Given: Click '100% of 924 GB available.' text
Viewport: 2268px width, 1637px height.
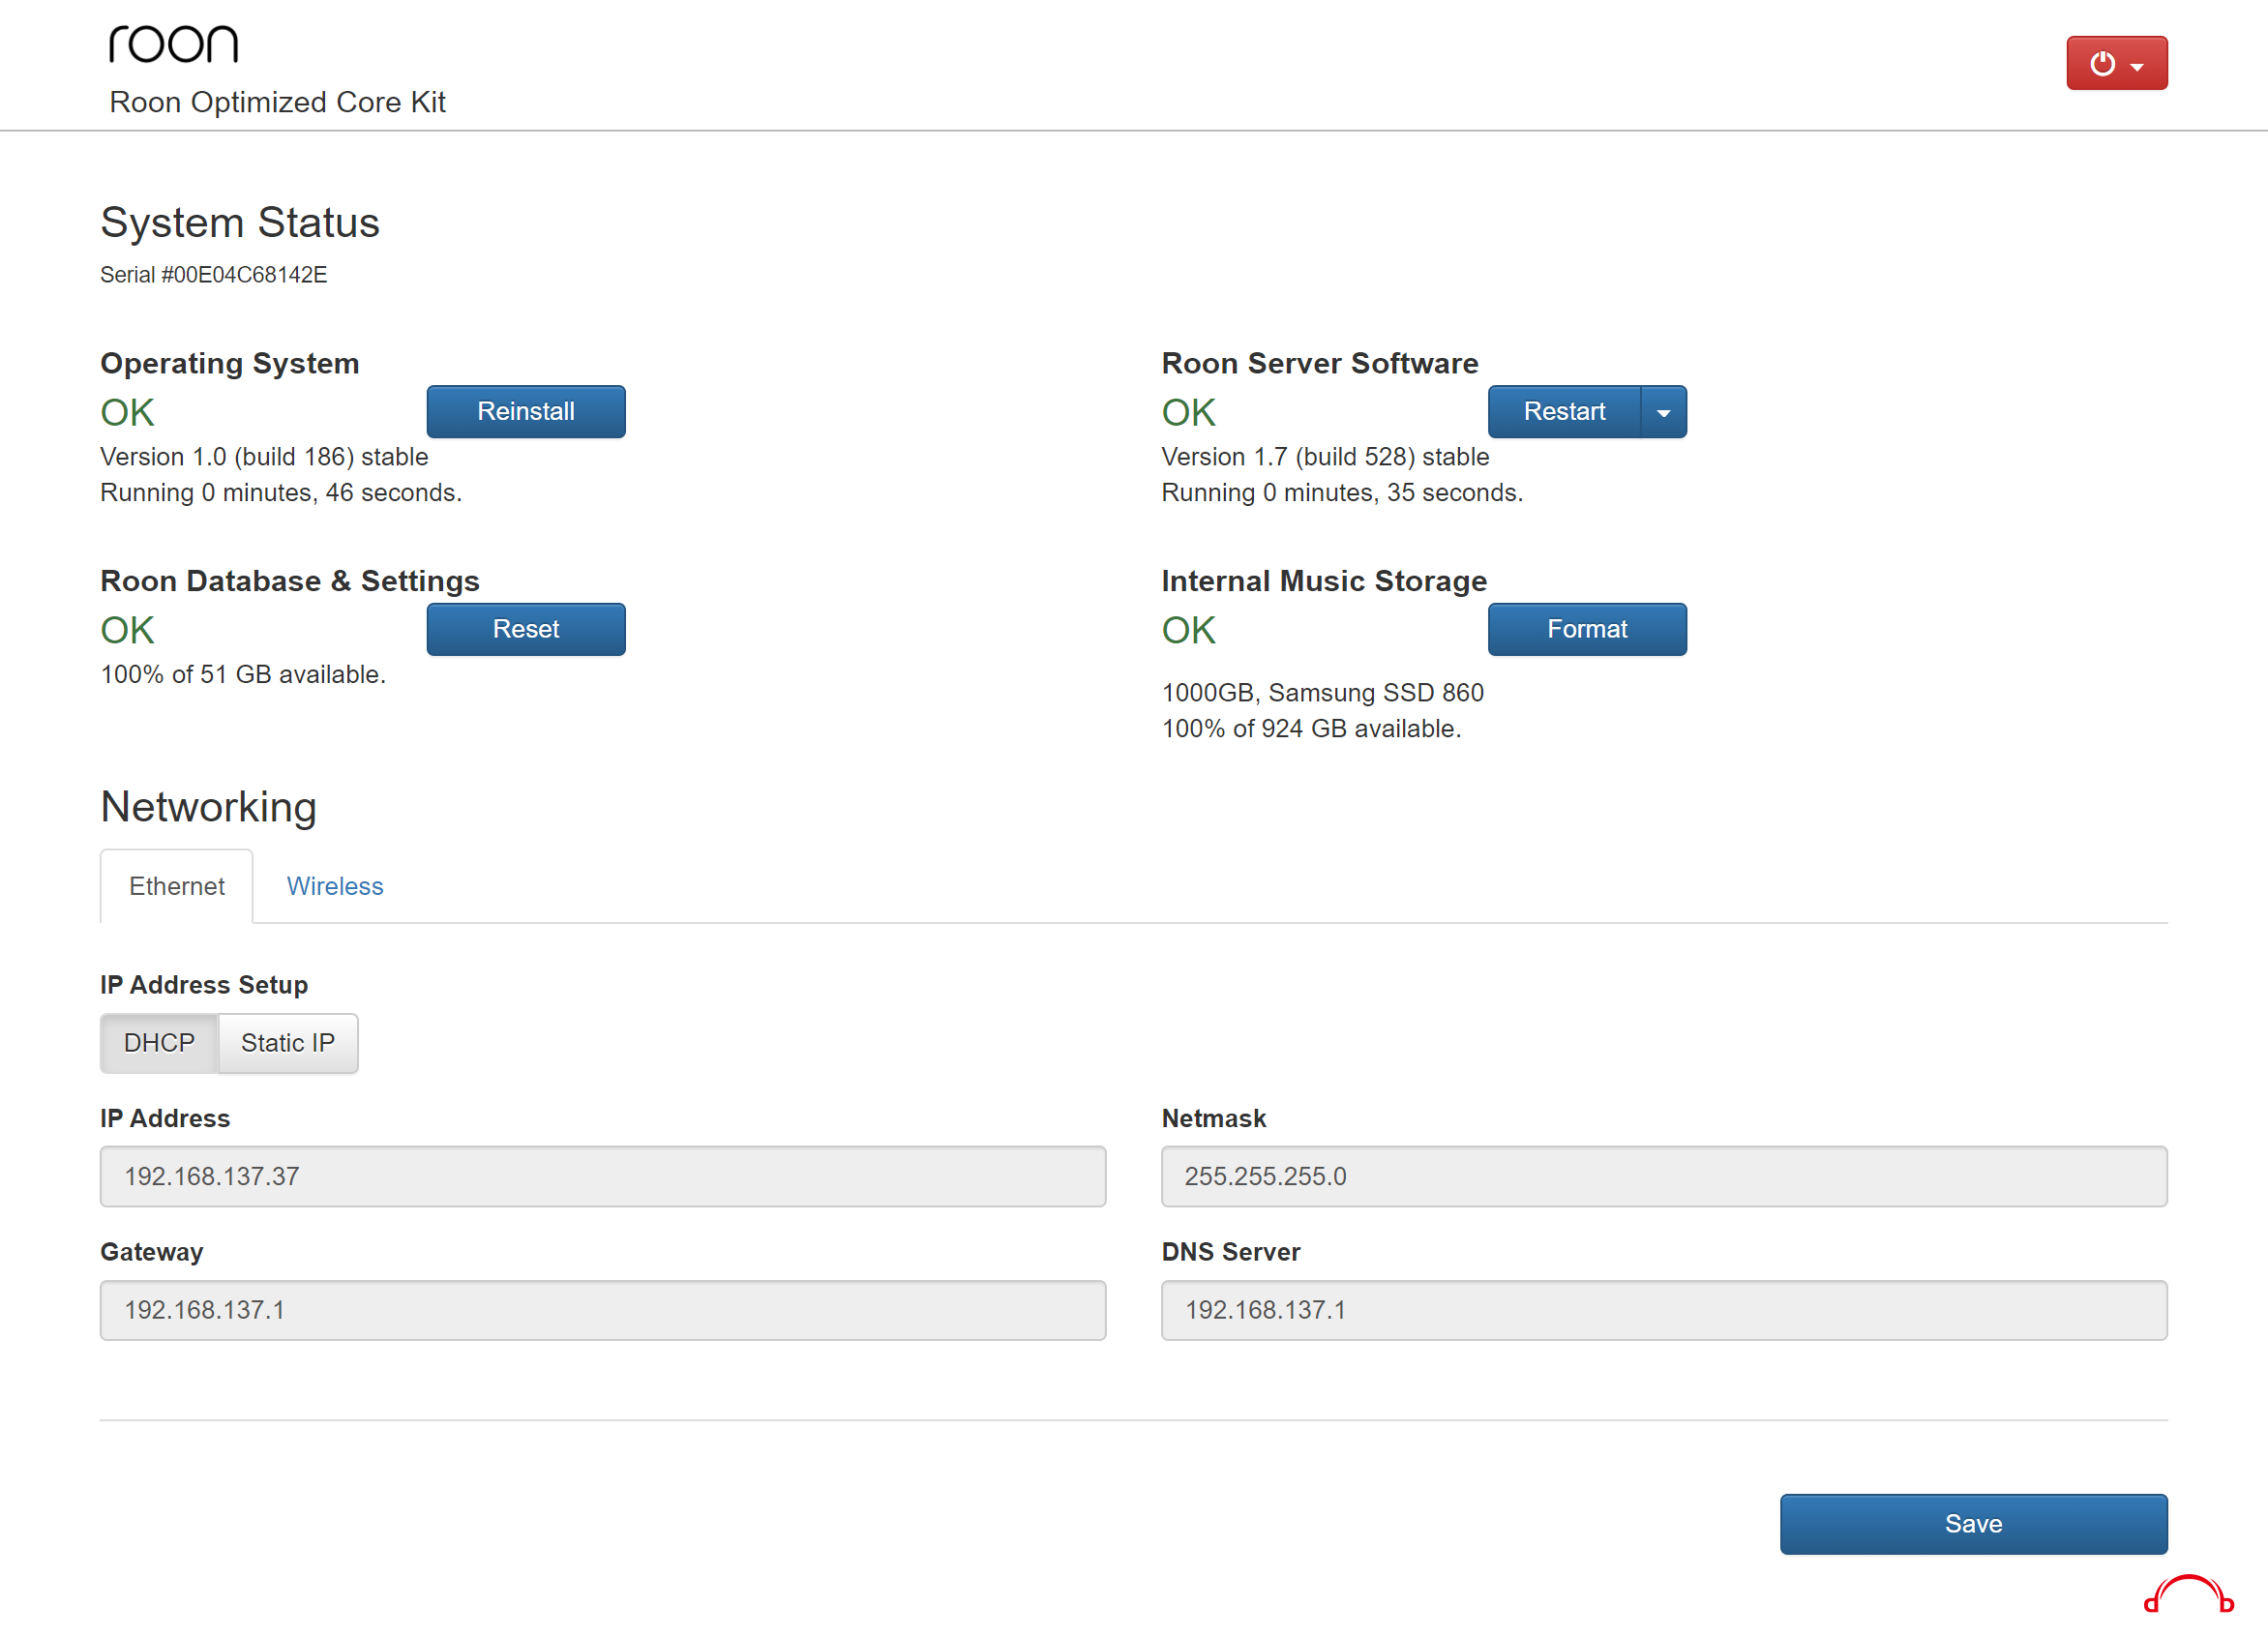Looking at the screenshot, I should (x=1311, y=729).
